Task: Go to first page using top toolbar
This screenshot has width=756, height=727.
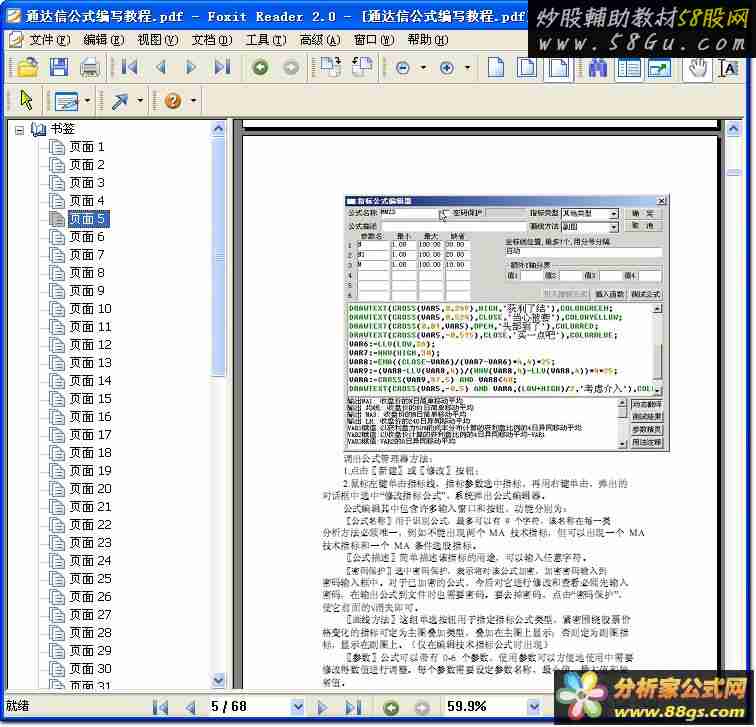Action: click(129, 67)
